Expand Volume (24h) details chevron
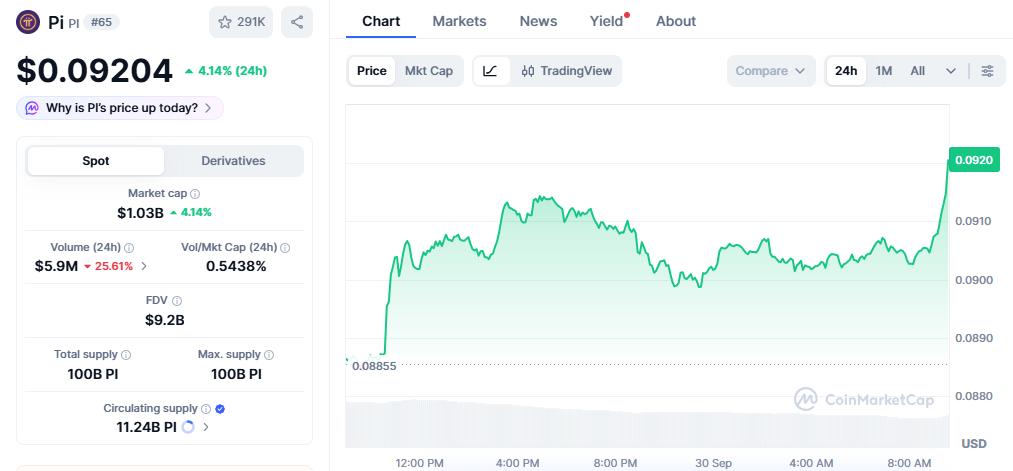 [x=144, y=266]
